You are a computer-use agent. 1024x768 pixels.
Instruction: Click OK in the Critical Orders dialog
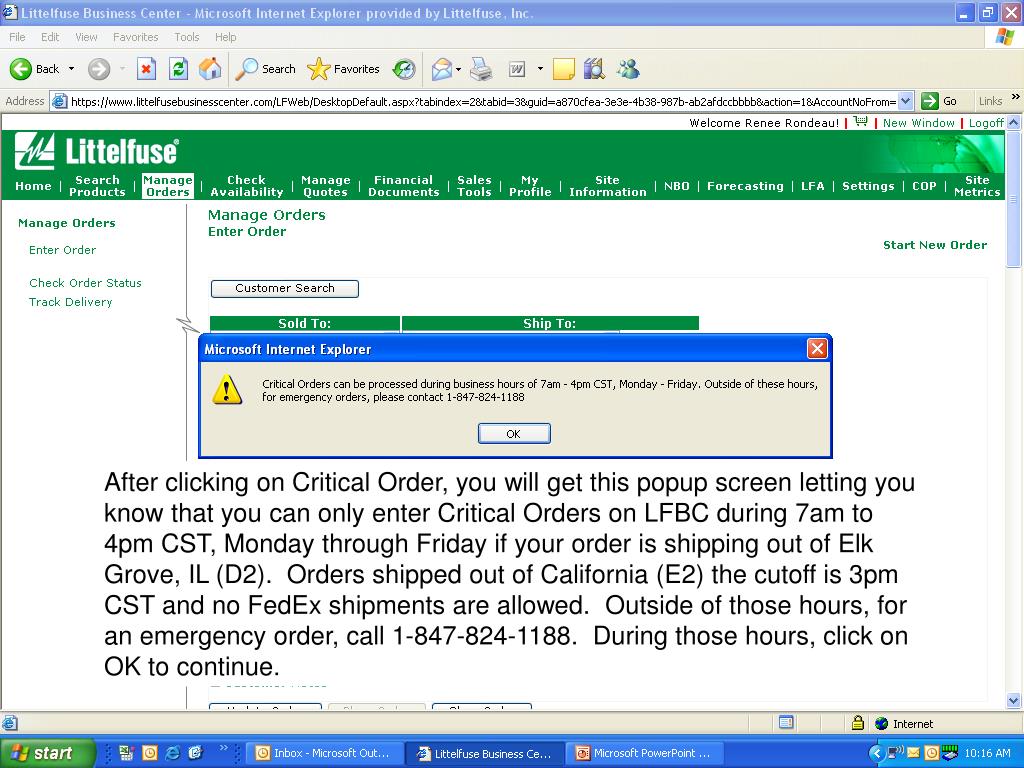(x=514, y=434)
